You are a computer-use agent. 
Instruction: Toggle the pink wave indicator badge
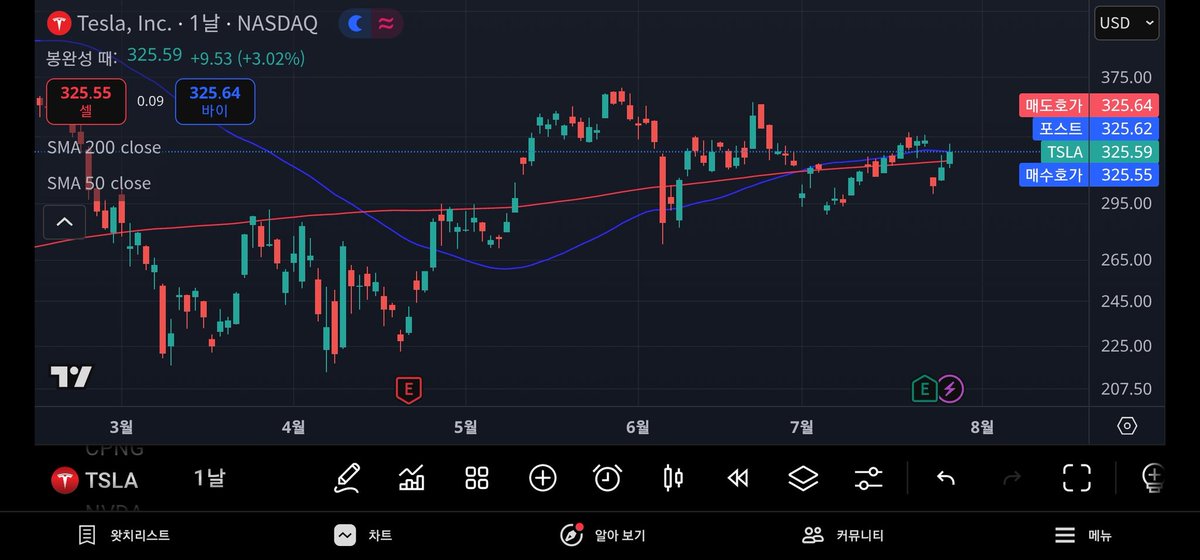click(x=386, y=23)
